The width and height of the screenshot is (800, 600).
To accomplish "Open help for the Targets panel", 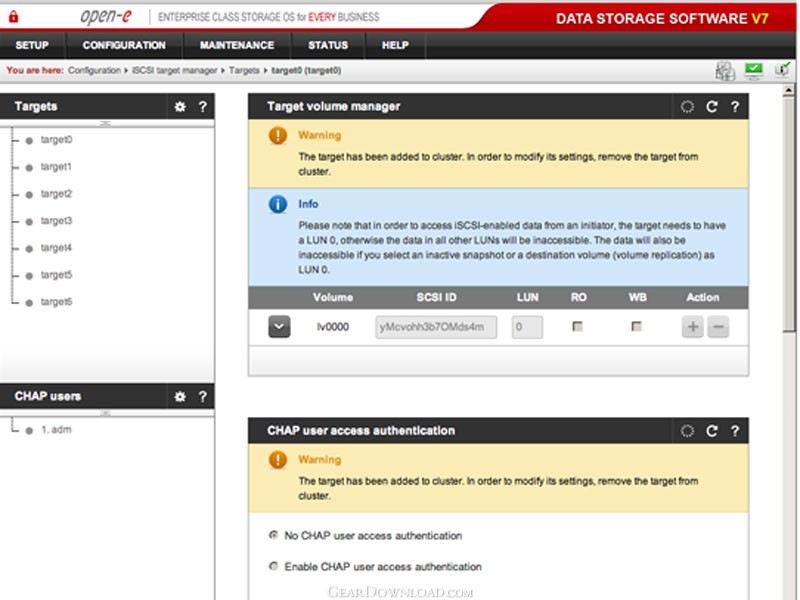I will [x=203, y=107].
